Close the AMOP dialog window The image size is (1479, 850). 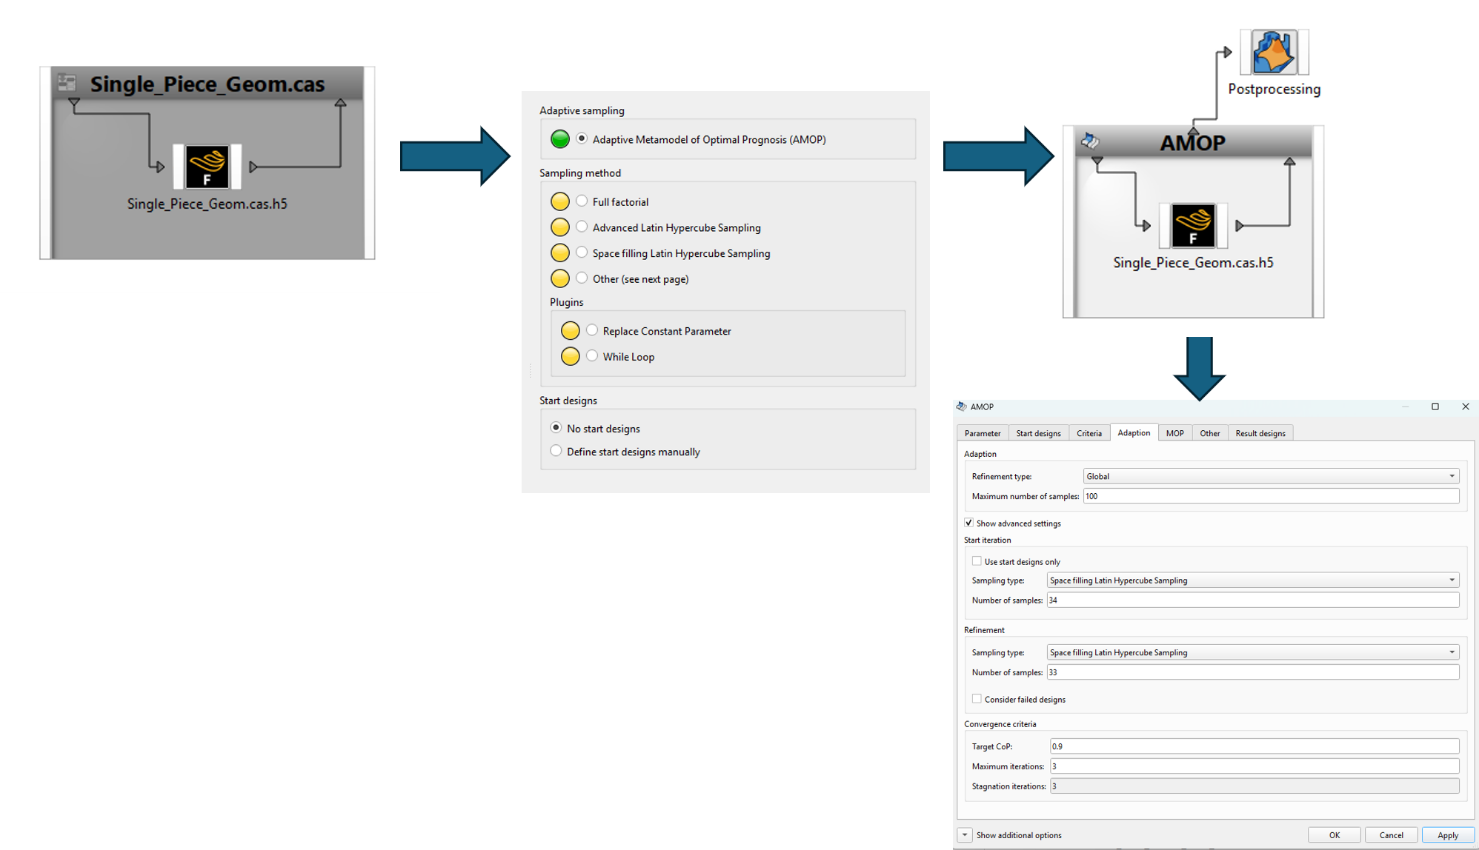tap(1465, 406)
